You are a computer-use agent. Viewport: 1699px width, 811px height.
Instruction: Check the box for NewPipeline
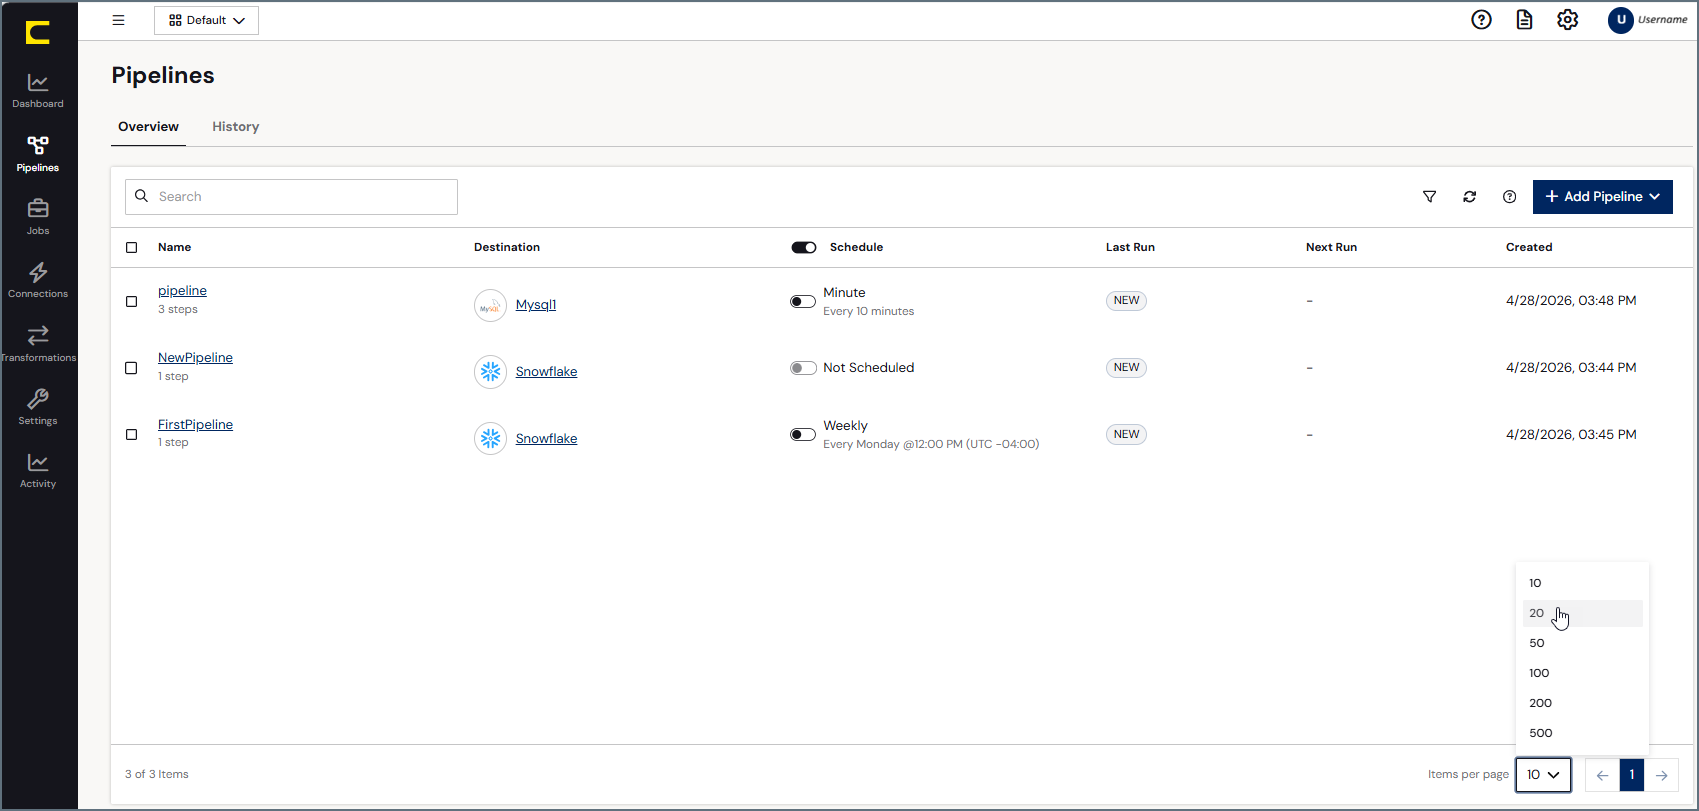coord(131,368)
